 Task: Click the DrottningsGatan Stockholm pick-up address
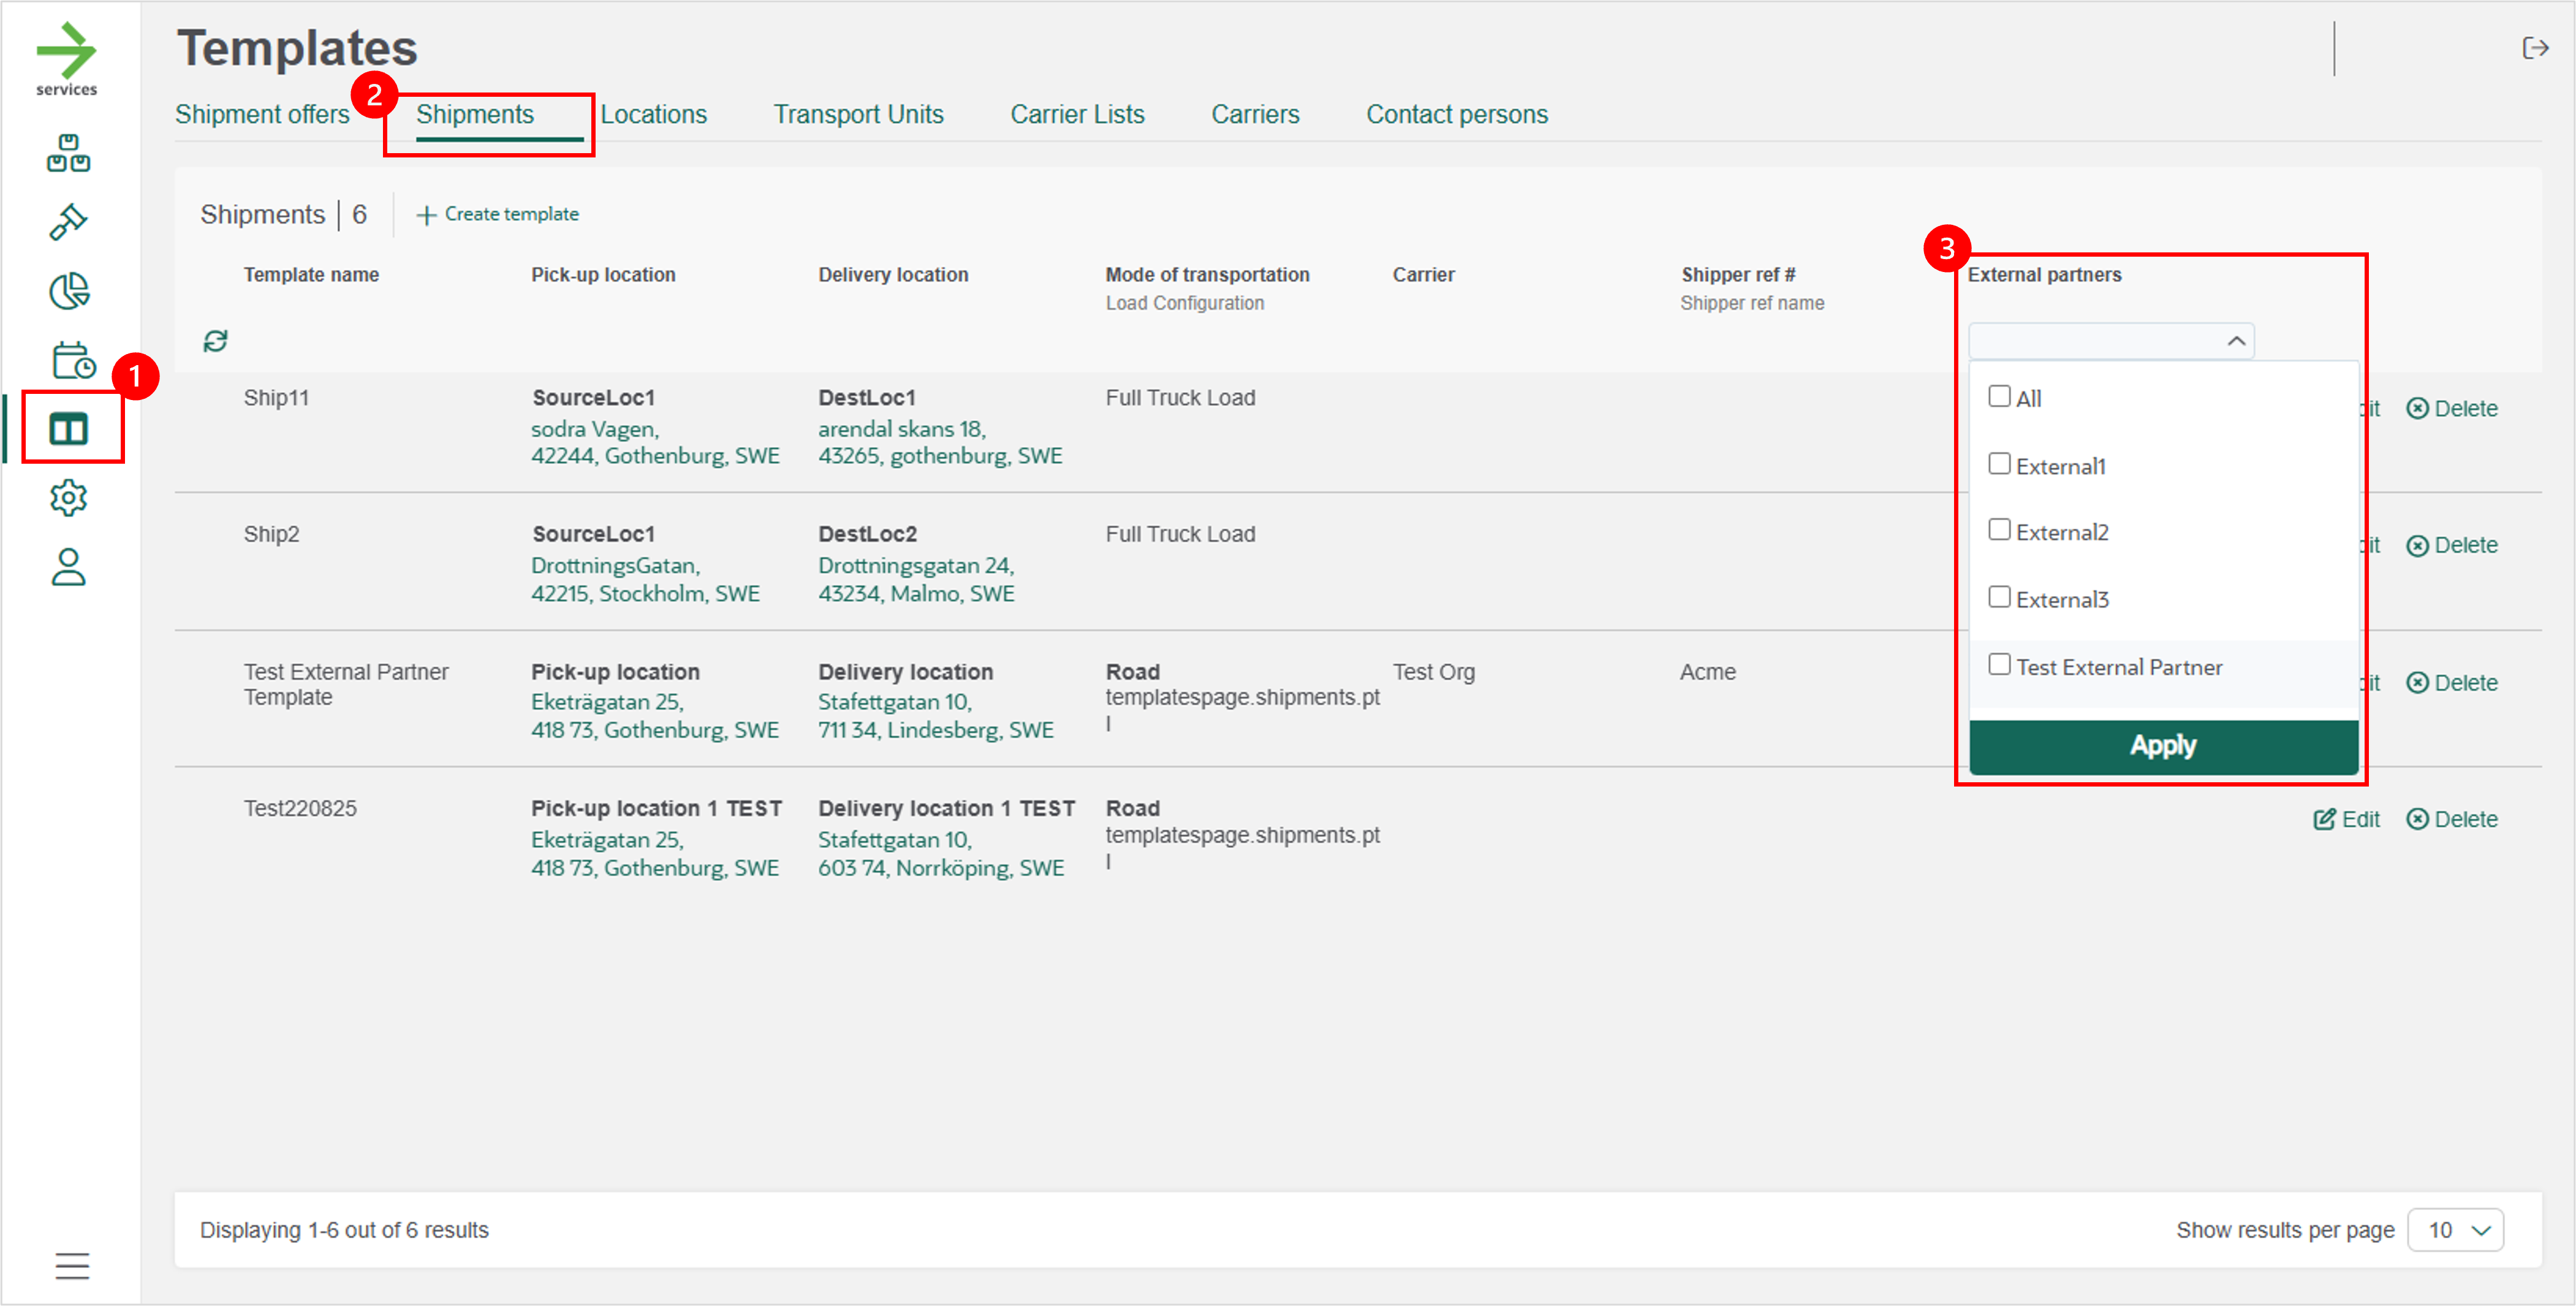point(645,579)
